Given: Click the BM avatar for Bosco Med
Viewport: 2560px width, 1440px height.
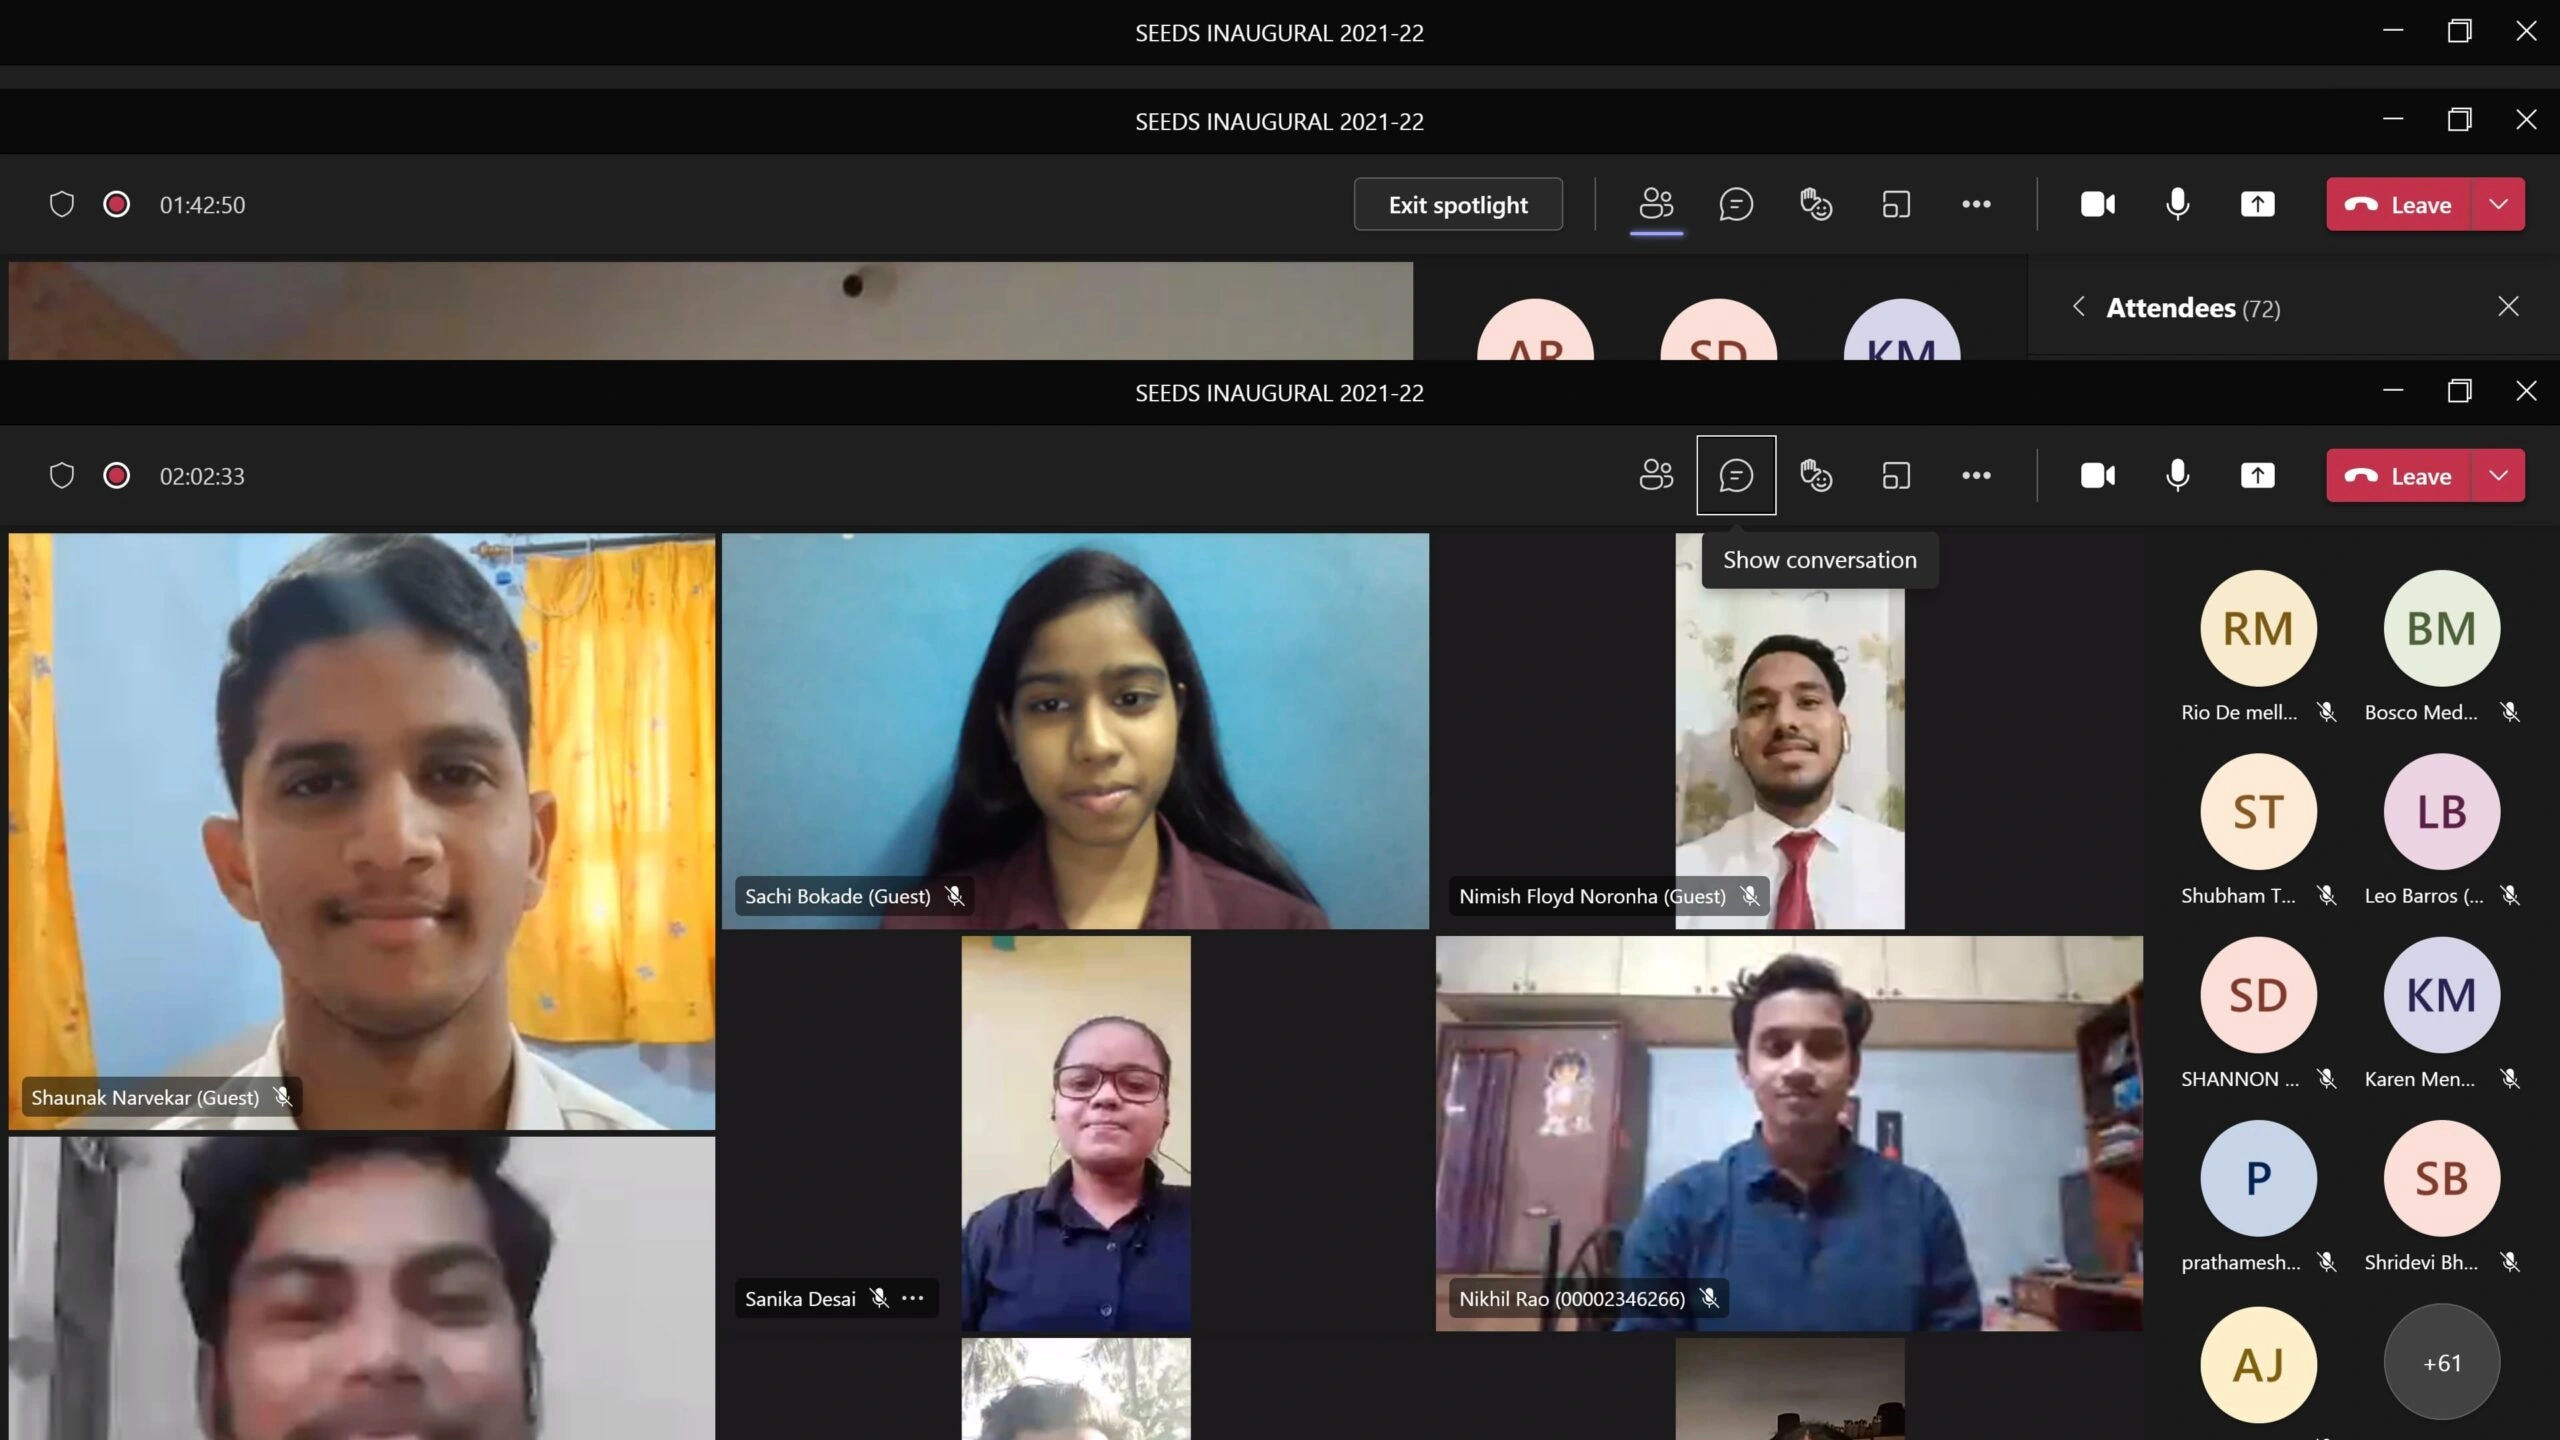Looking at the screenshot, I should 2441,628.
